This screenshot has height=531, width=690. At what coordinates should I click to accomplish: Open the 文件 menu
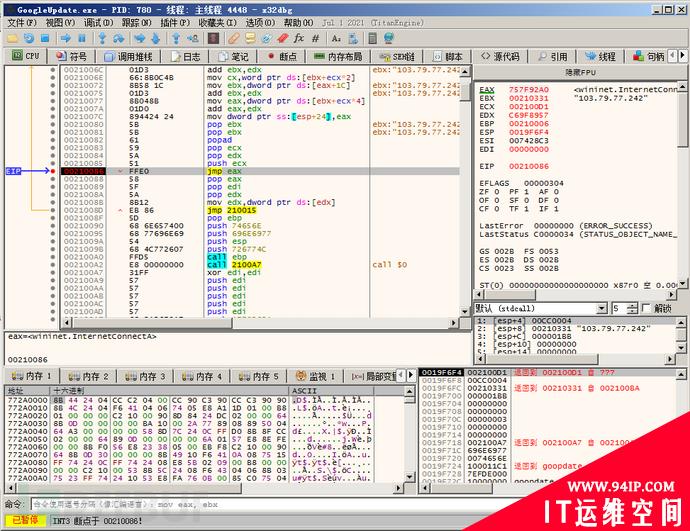pos(22,22)
